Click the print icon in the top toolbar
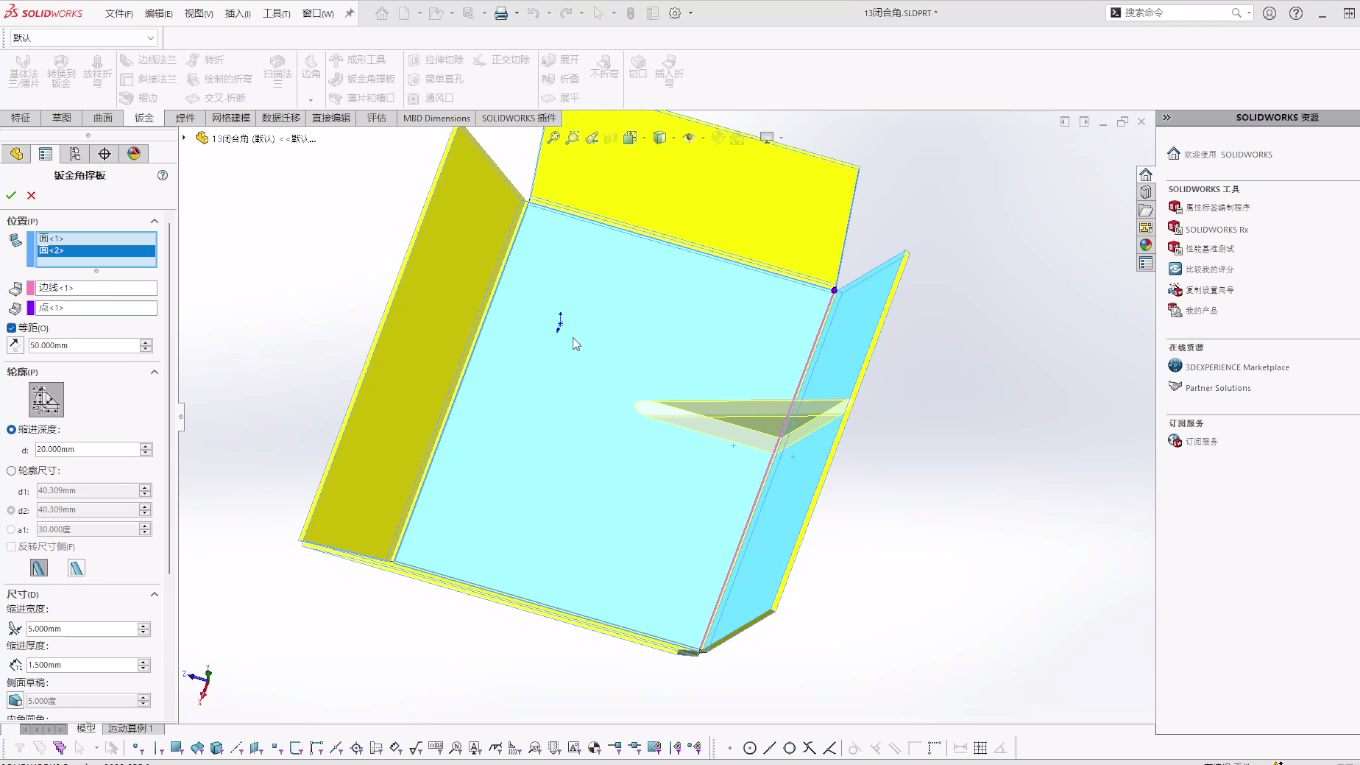The height and width of the screenshot is (765, 1360). [501, 13]
